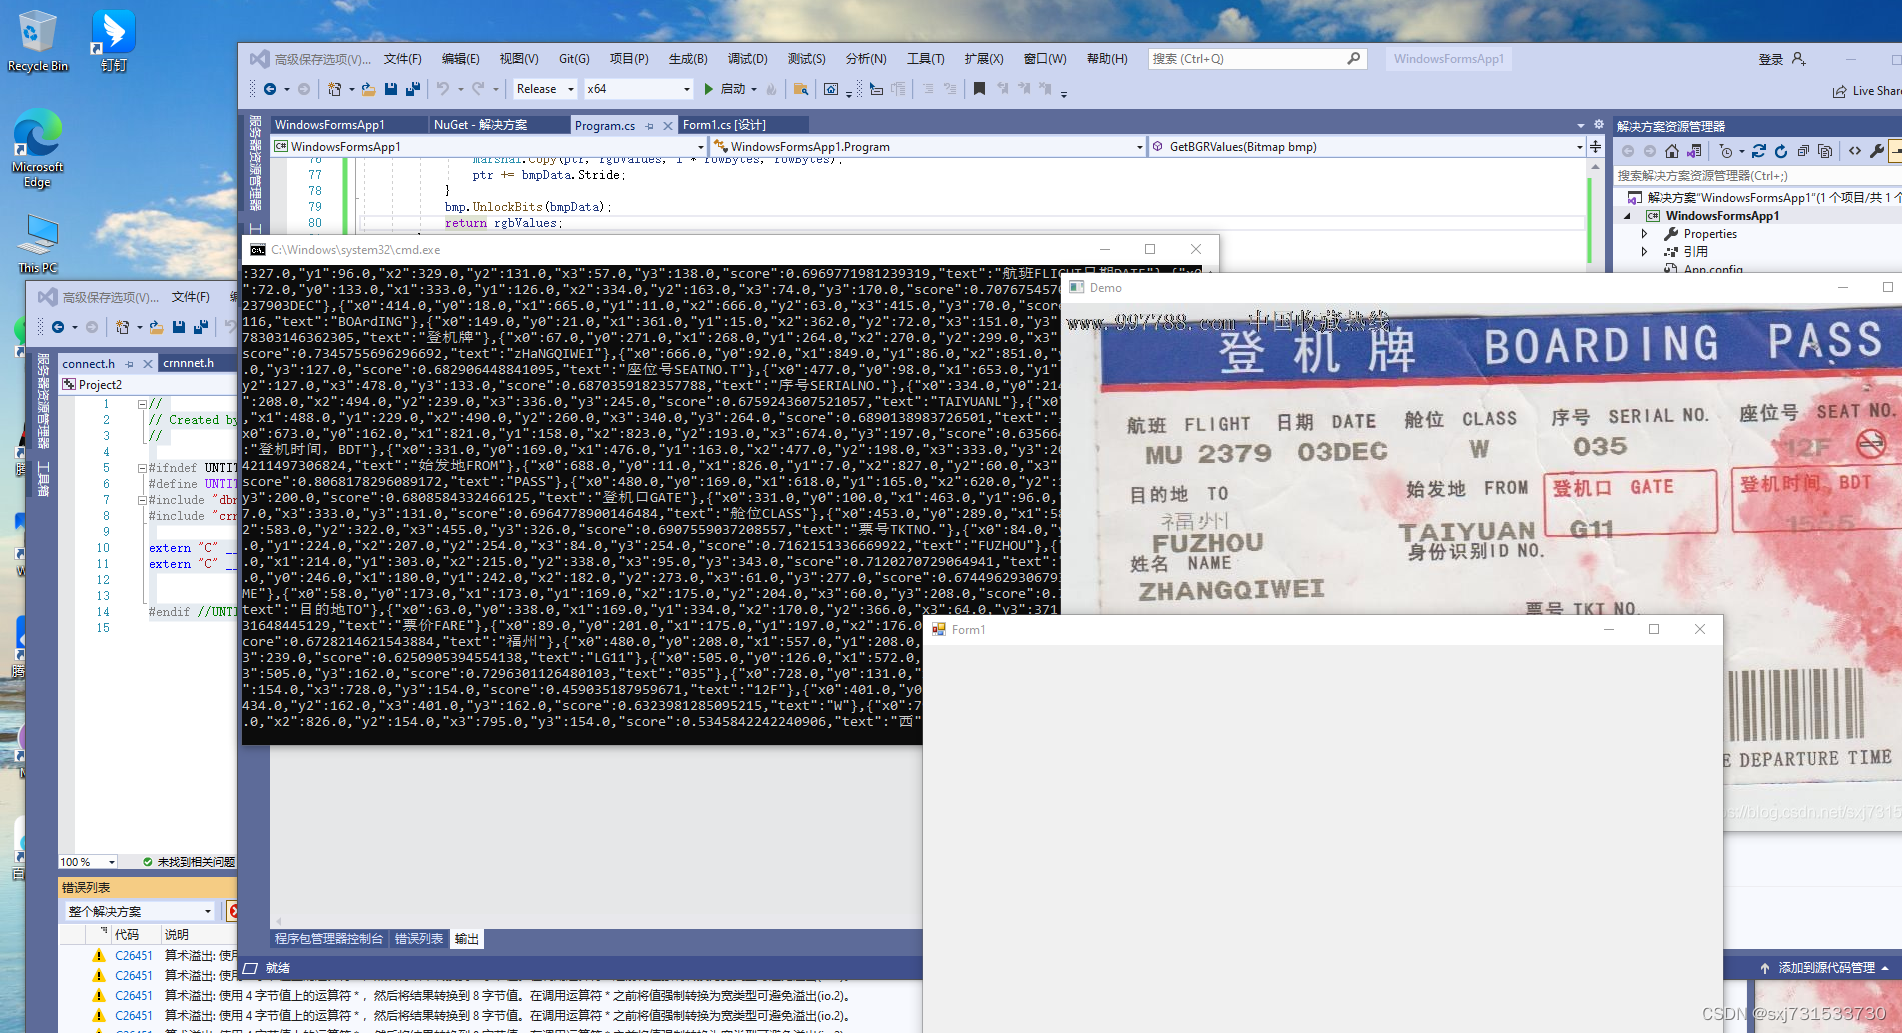Click the Home icon in Solution Explorer
The image size is (1902, 1033).
point(1672,151)
